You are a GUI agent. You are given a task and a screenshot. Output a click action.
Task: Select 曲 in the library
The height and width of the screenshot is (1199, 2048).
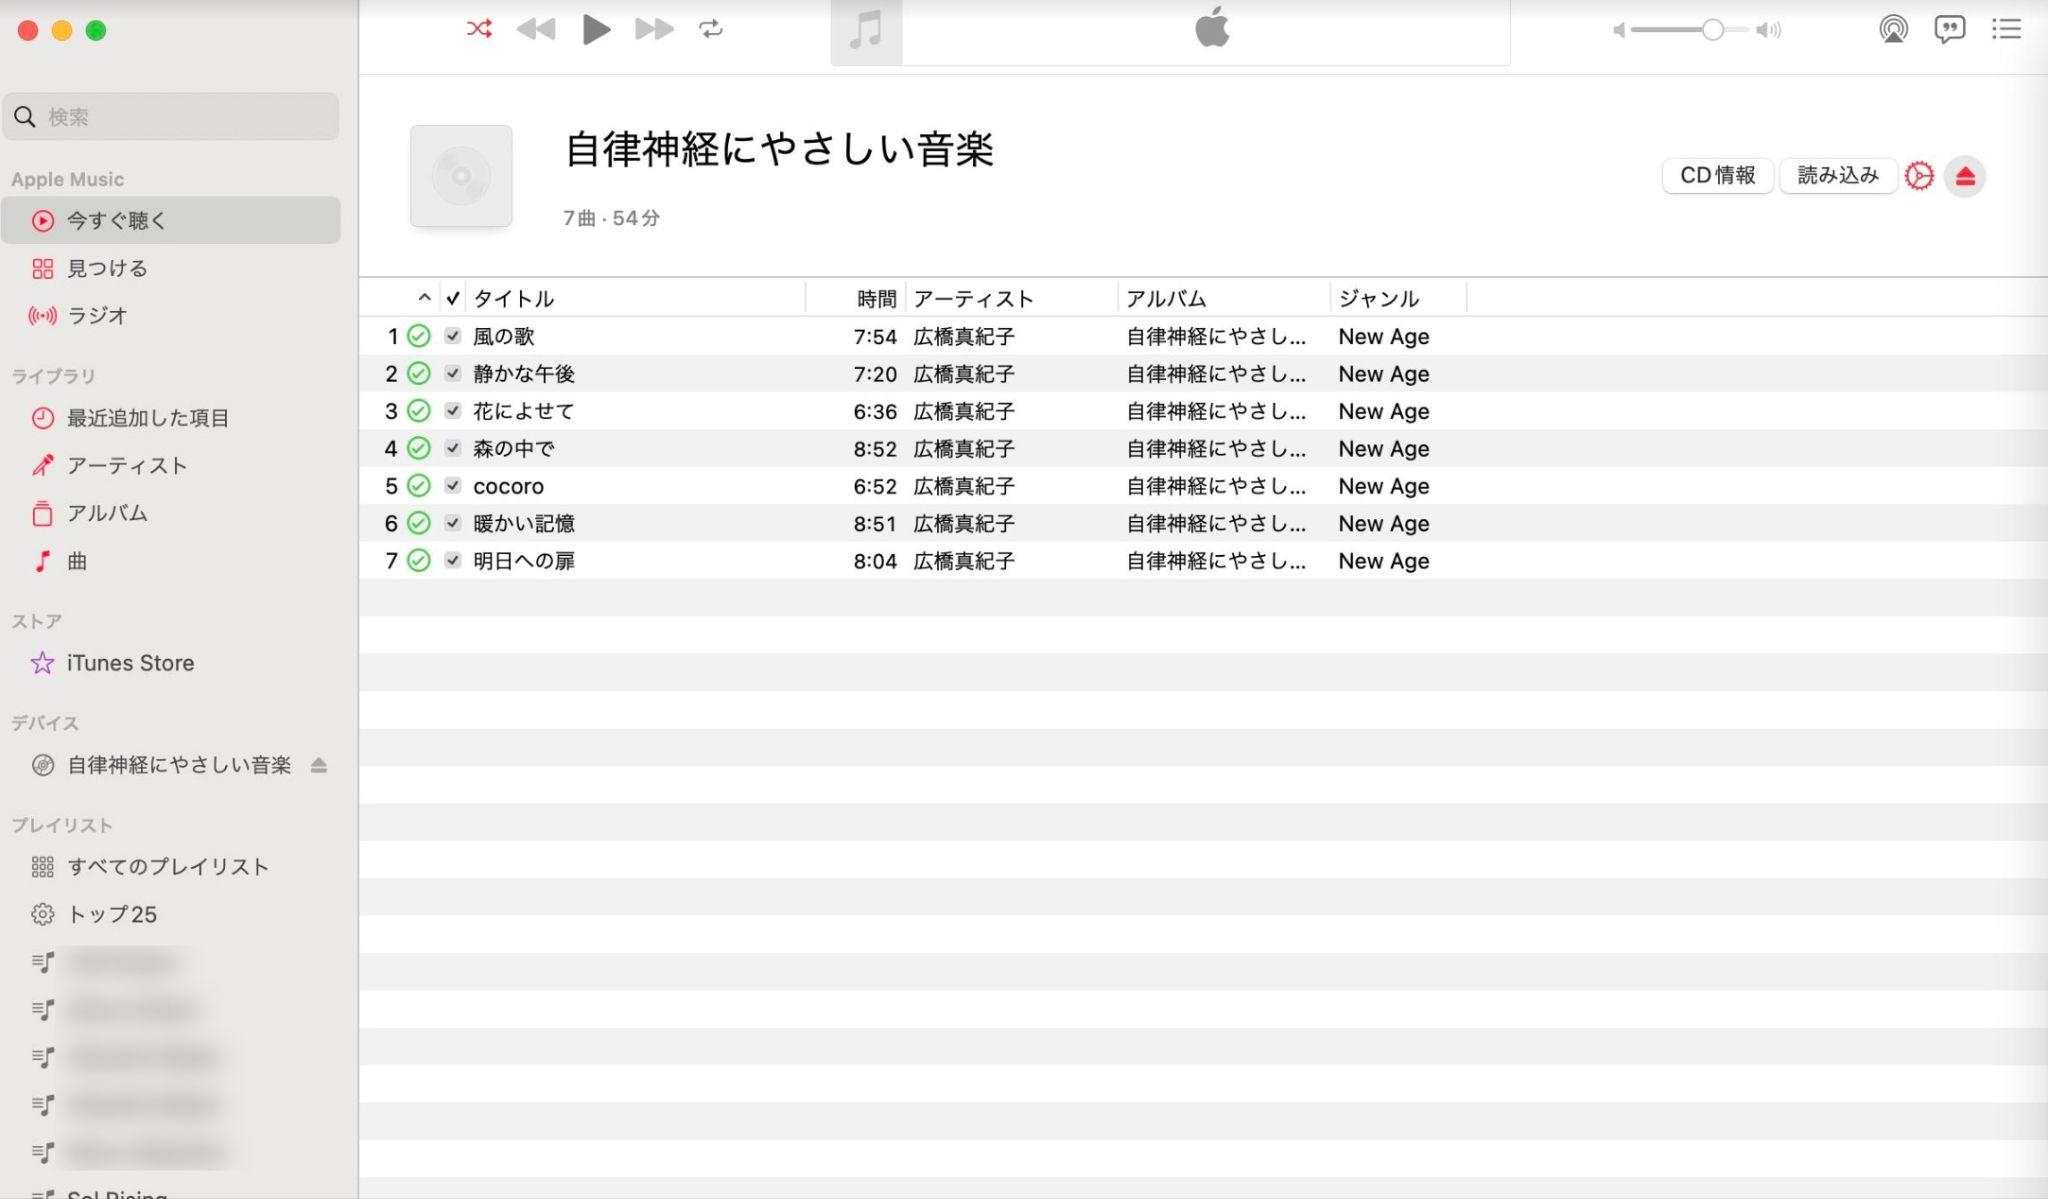(x=171, y=561)
